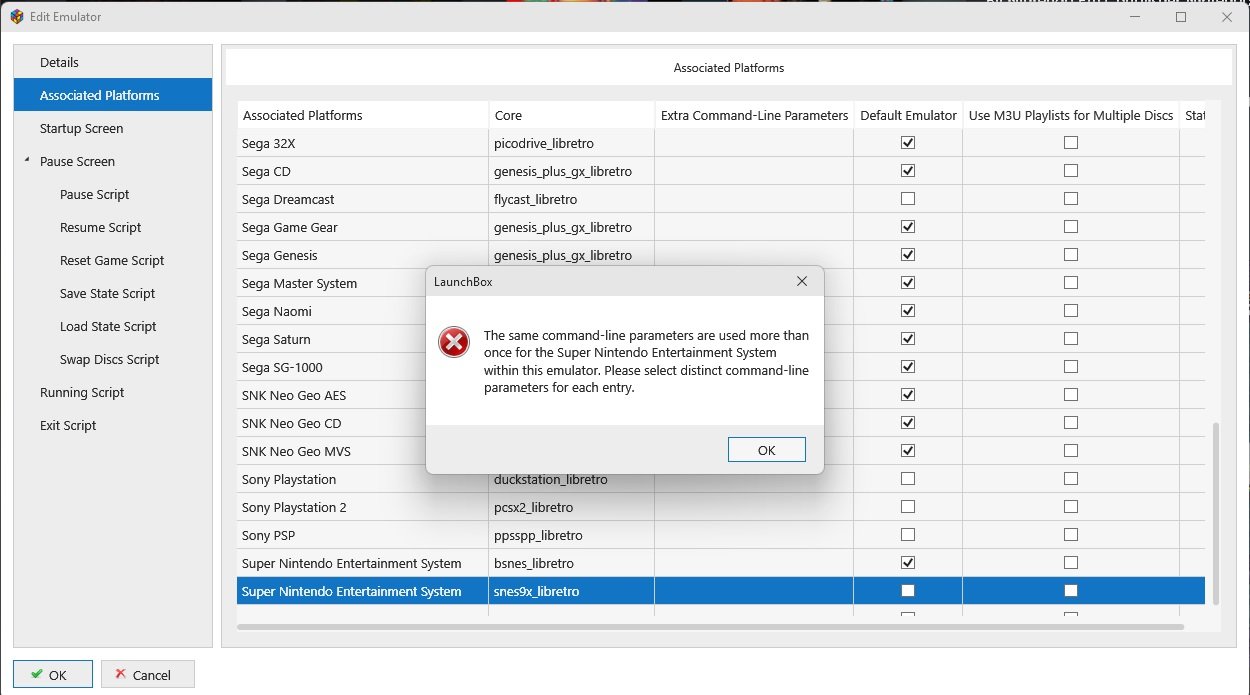Close the LaunchBox error dialog with X
The image size is (1250, 695).
(x=801, y=282)
